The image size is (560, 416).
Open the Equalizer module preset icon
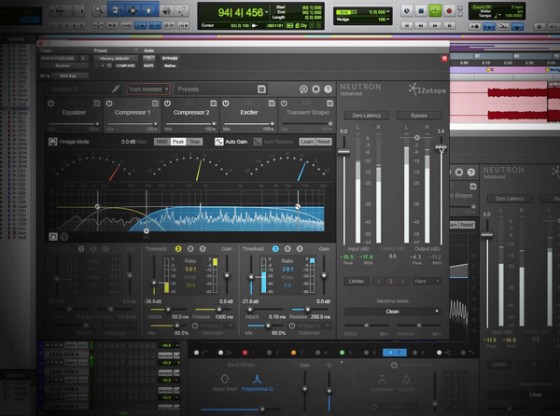(x=97, y=103)
